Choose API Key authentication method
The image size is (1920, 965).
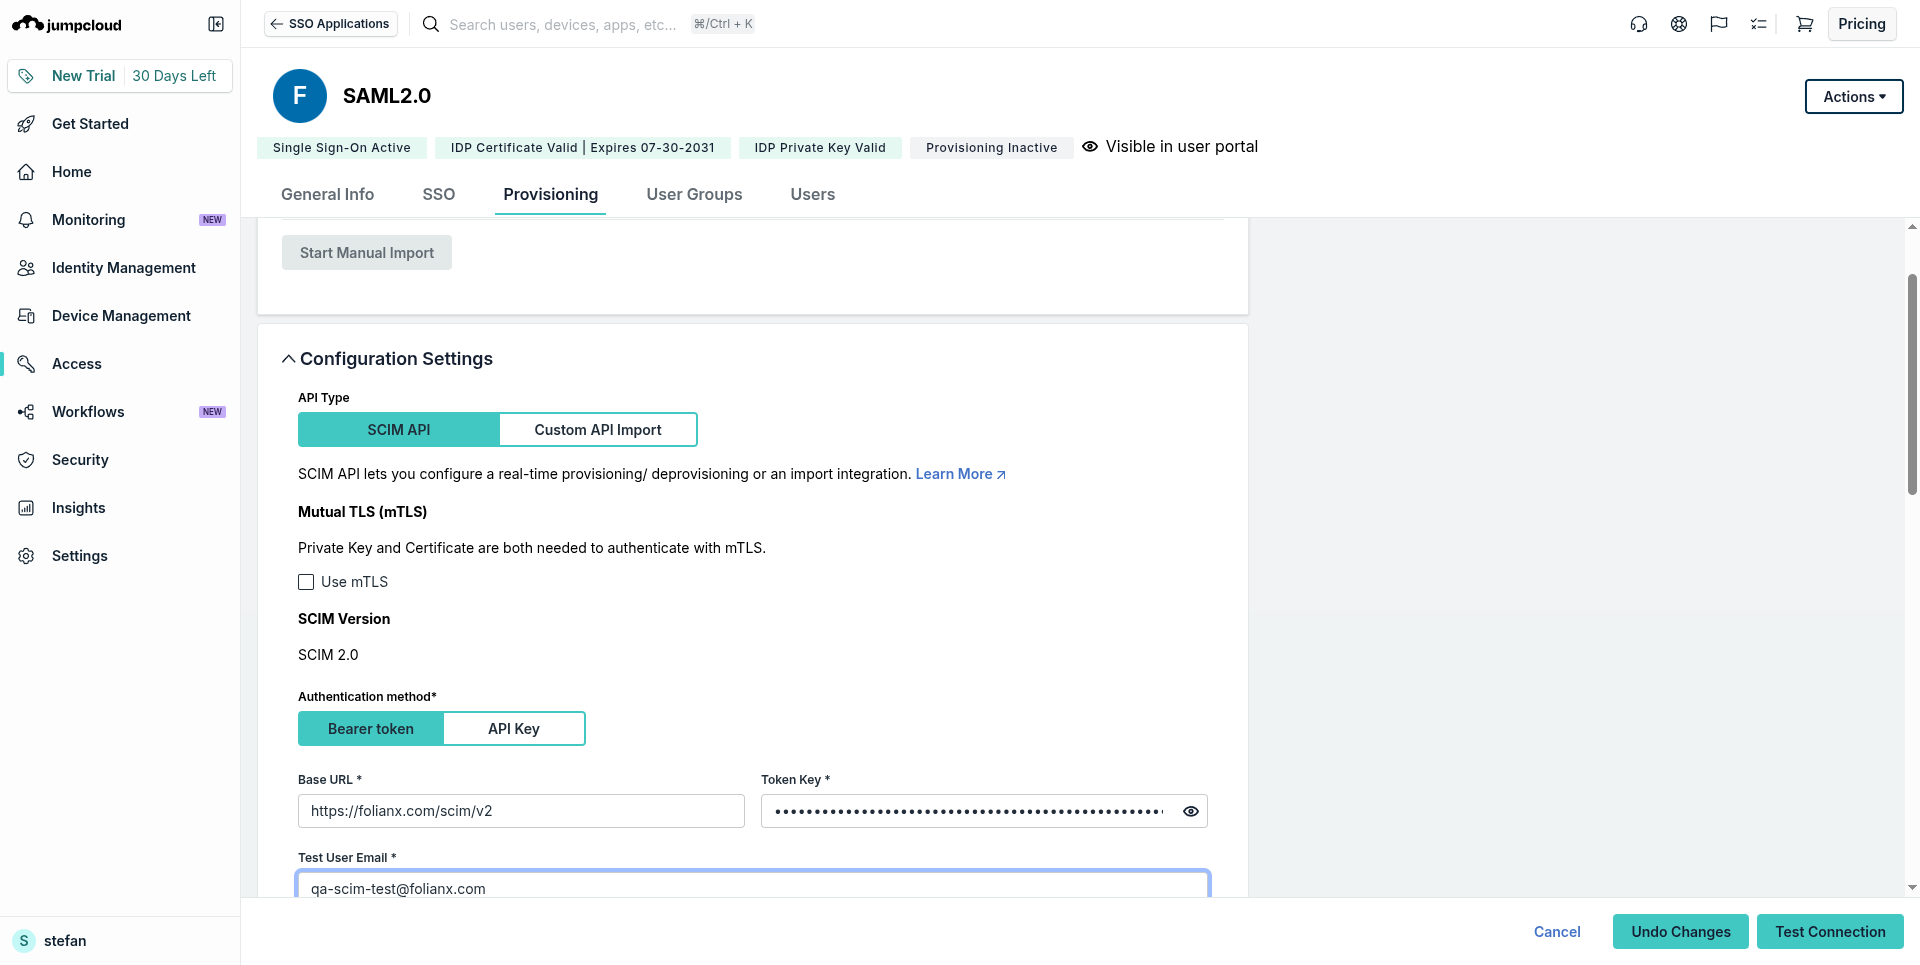[x=514, y=729]
